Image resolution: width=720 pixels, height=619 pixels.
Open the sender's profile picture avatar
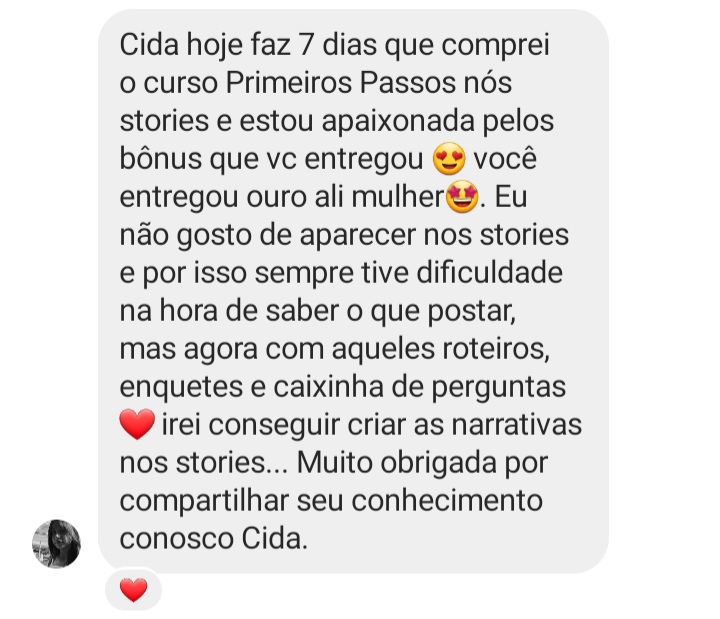coord(56,544)
